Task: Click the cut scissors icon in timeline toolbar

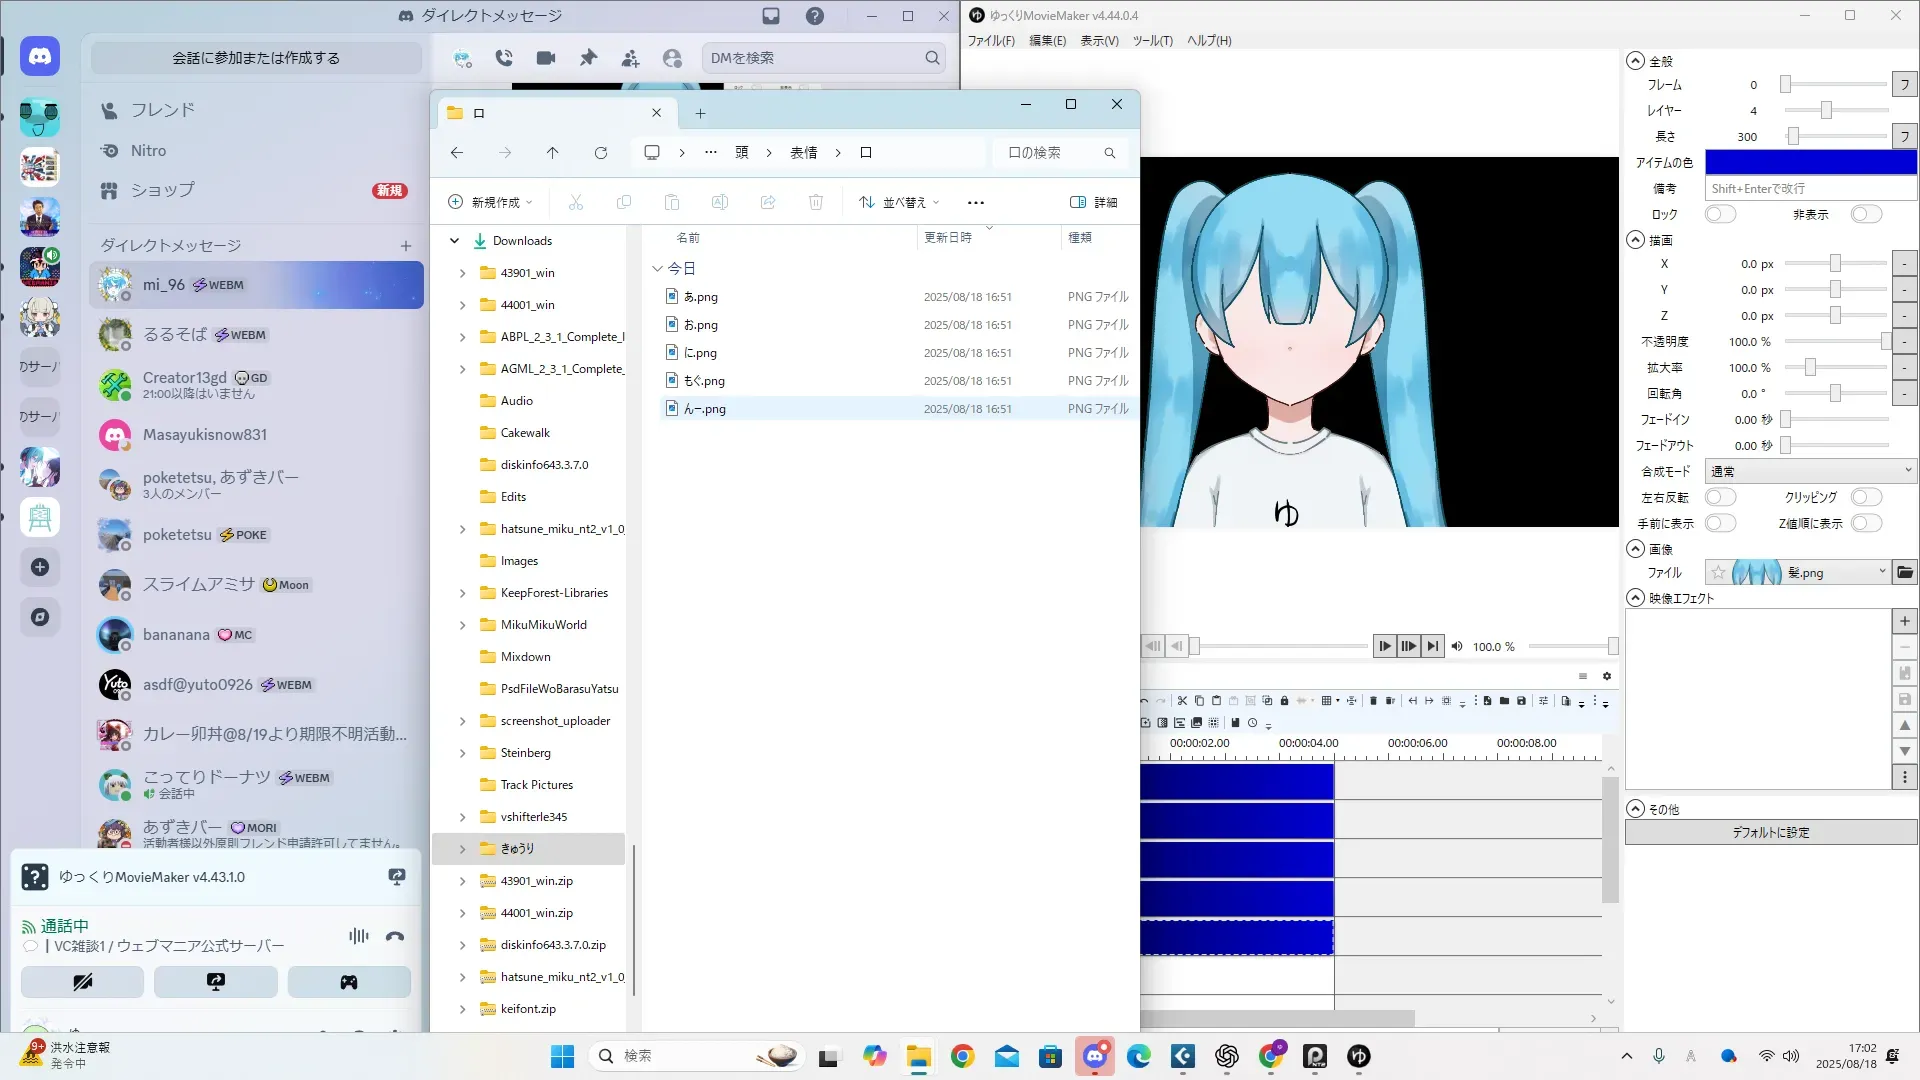Action: coord(1182,701)
